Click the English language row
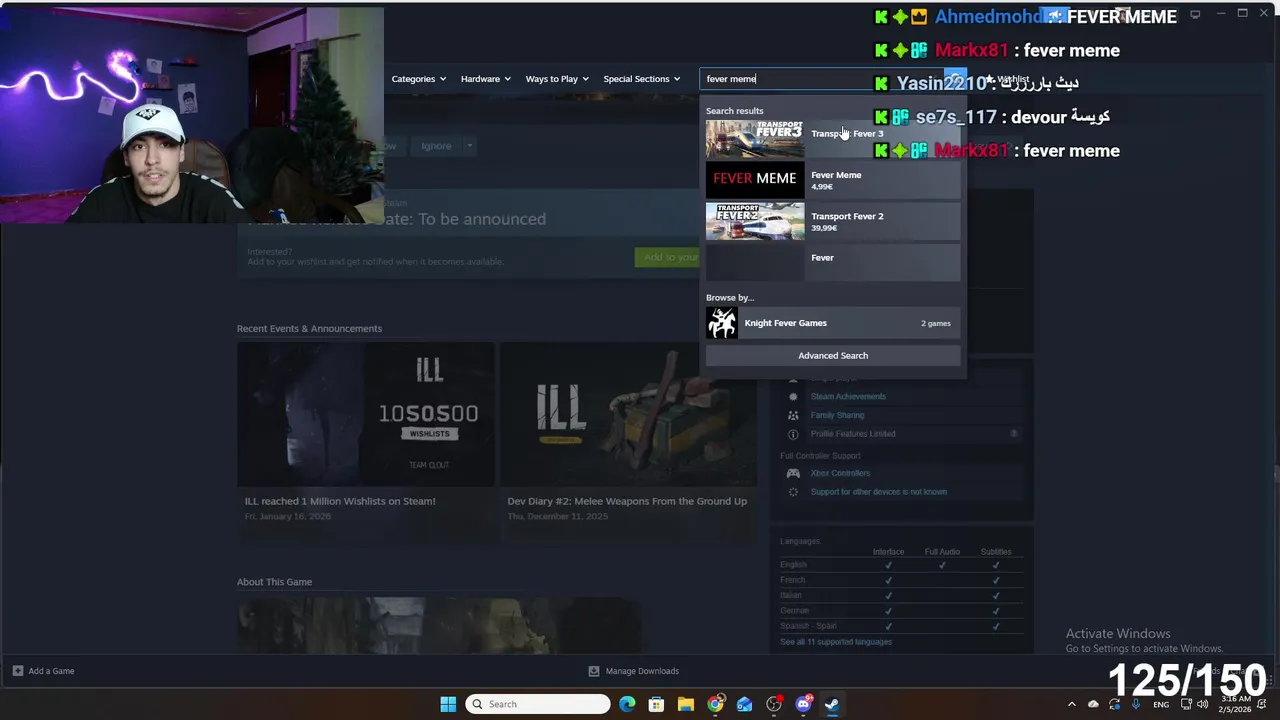 [900, 565]
